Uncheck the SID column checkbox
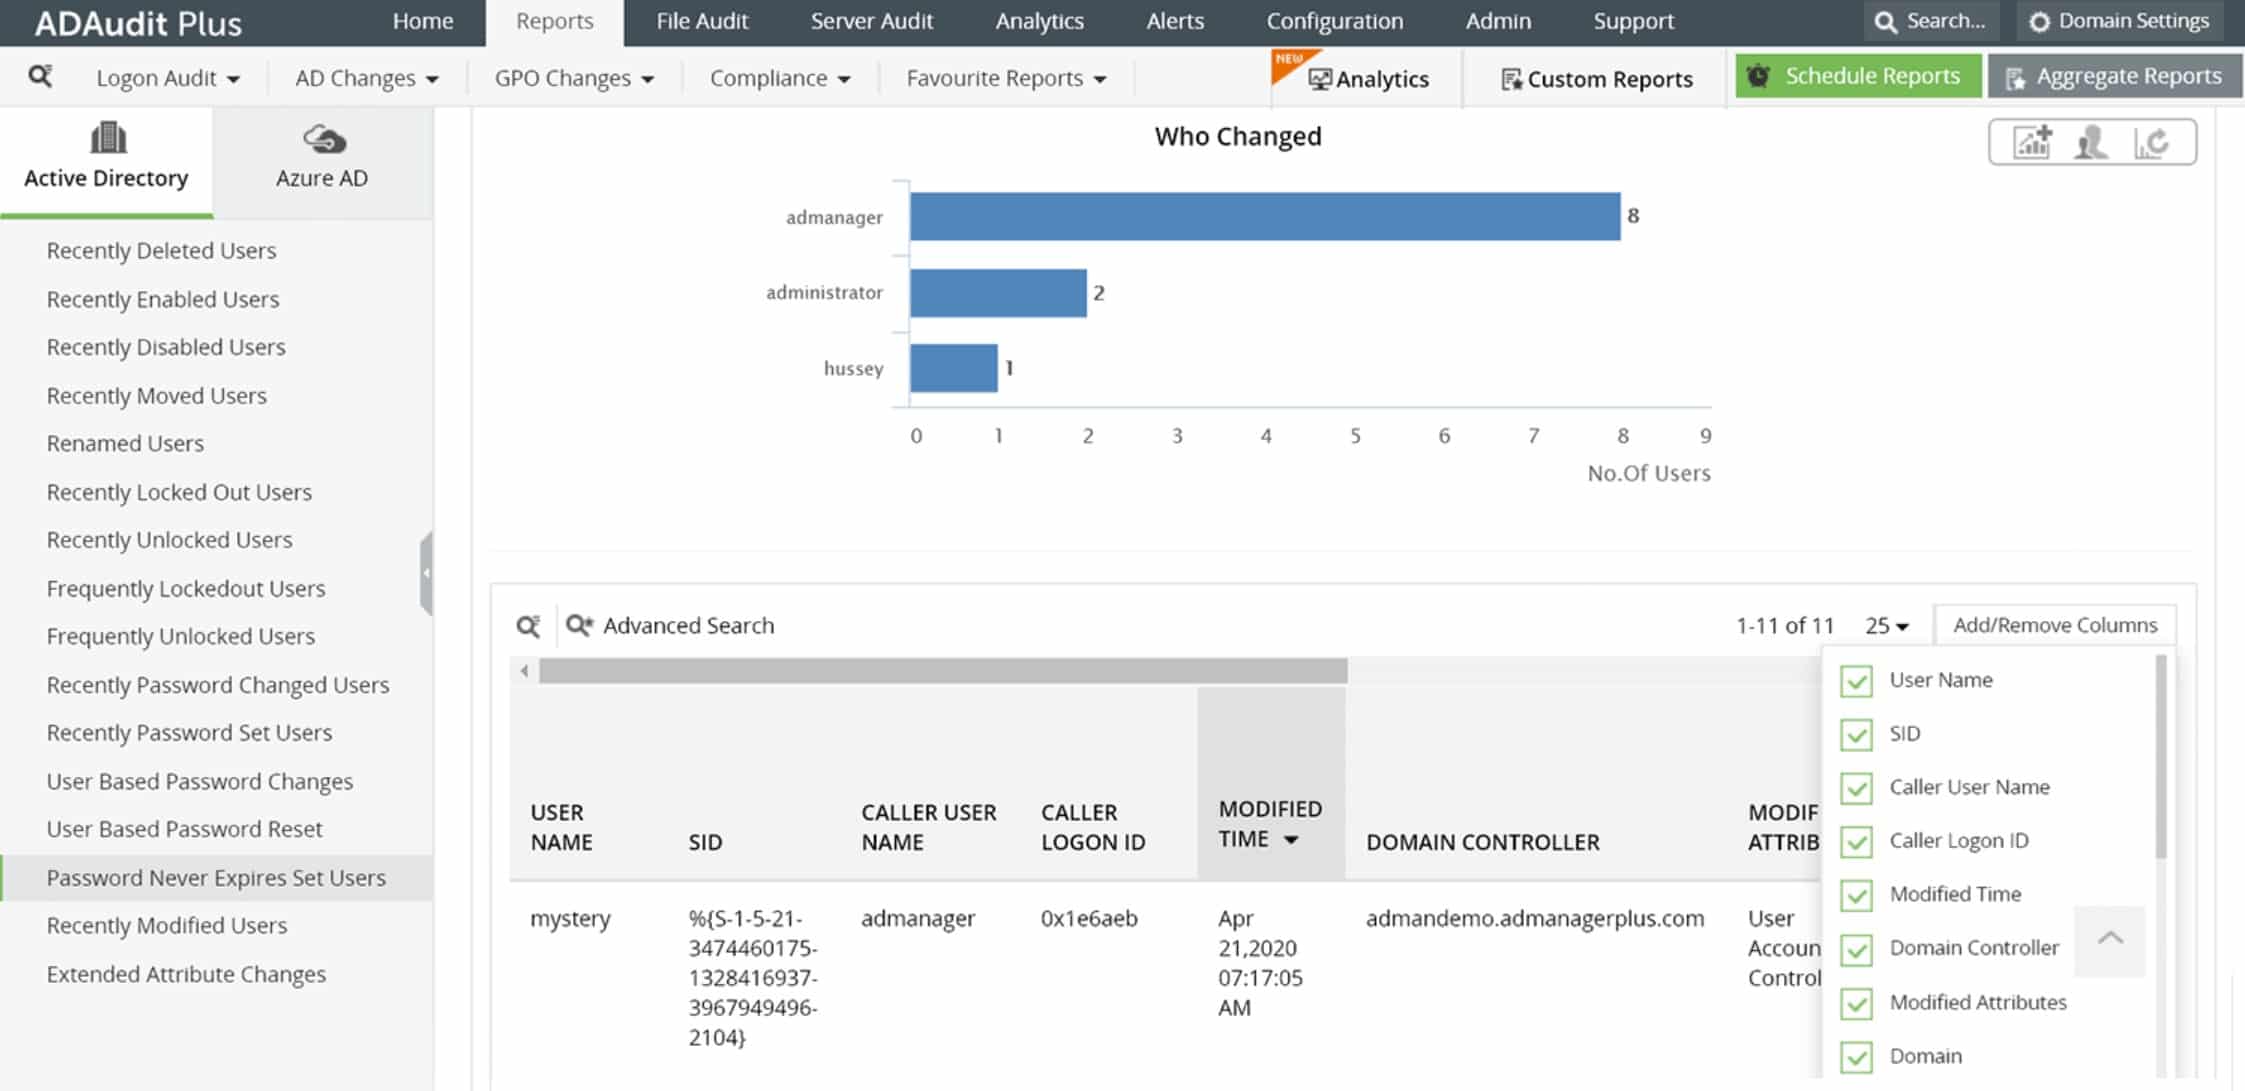 [1856, 734]
